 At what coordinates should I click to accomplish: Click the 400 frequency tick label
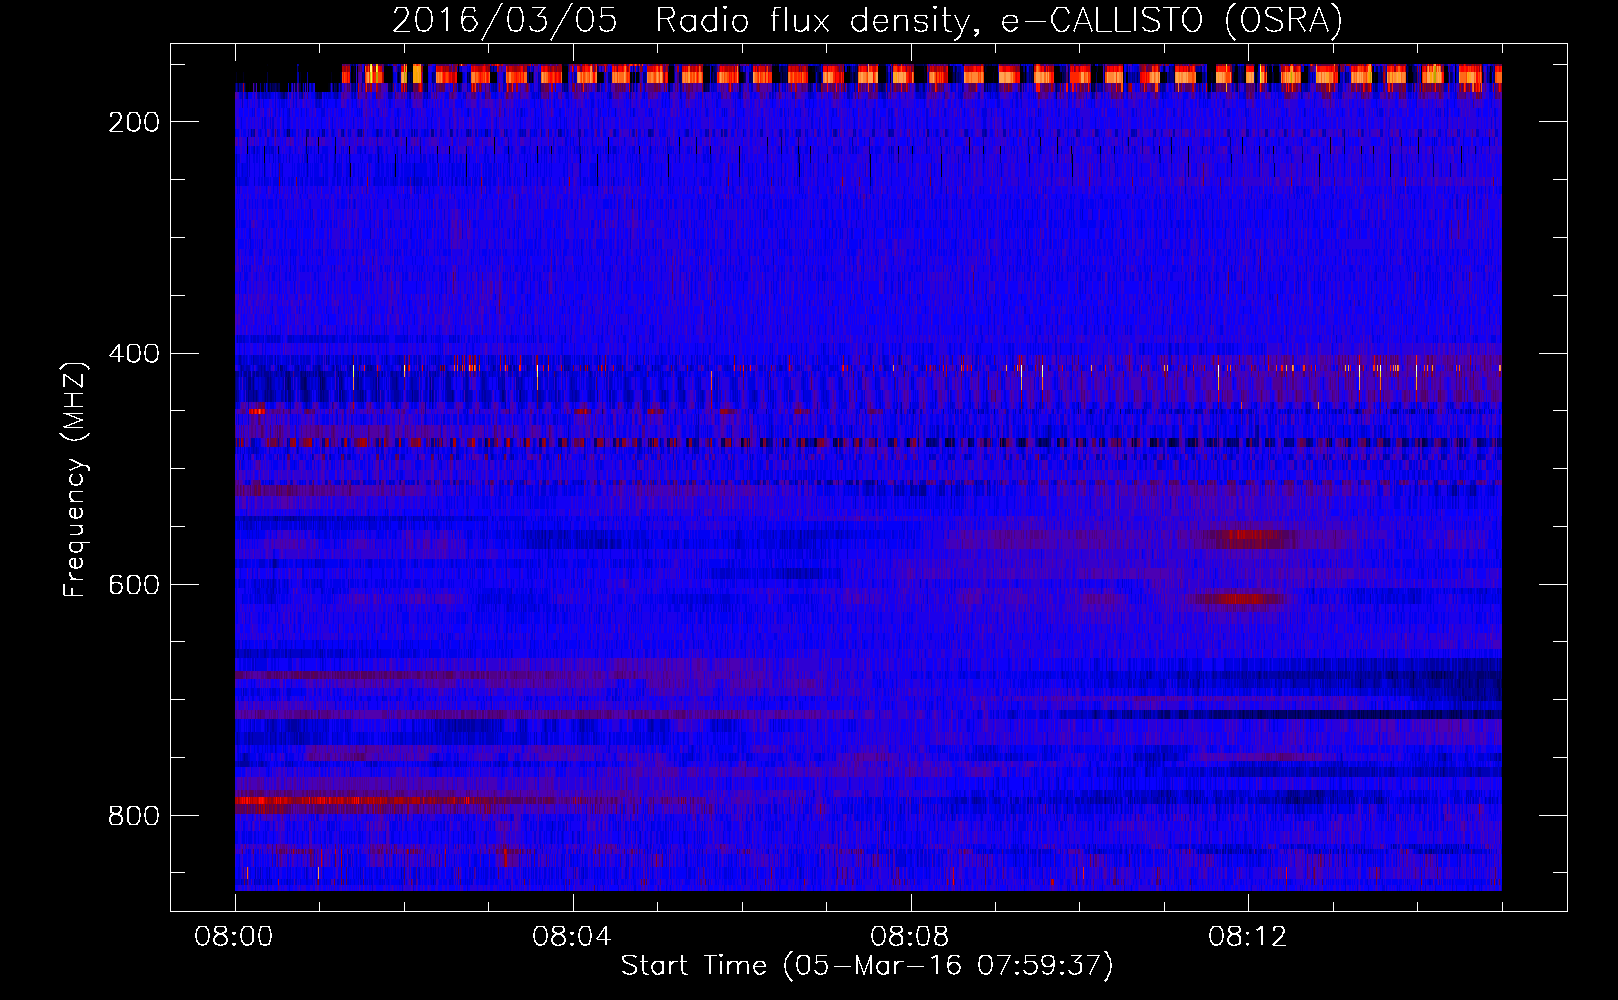point(134,354)
